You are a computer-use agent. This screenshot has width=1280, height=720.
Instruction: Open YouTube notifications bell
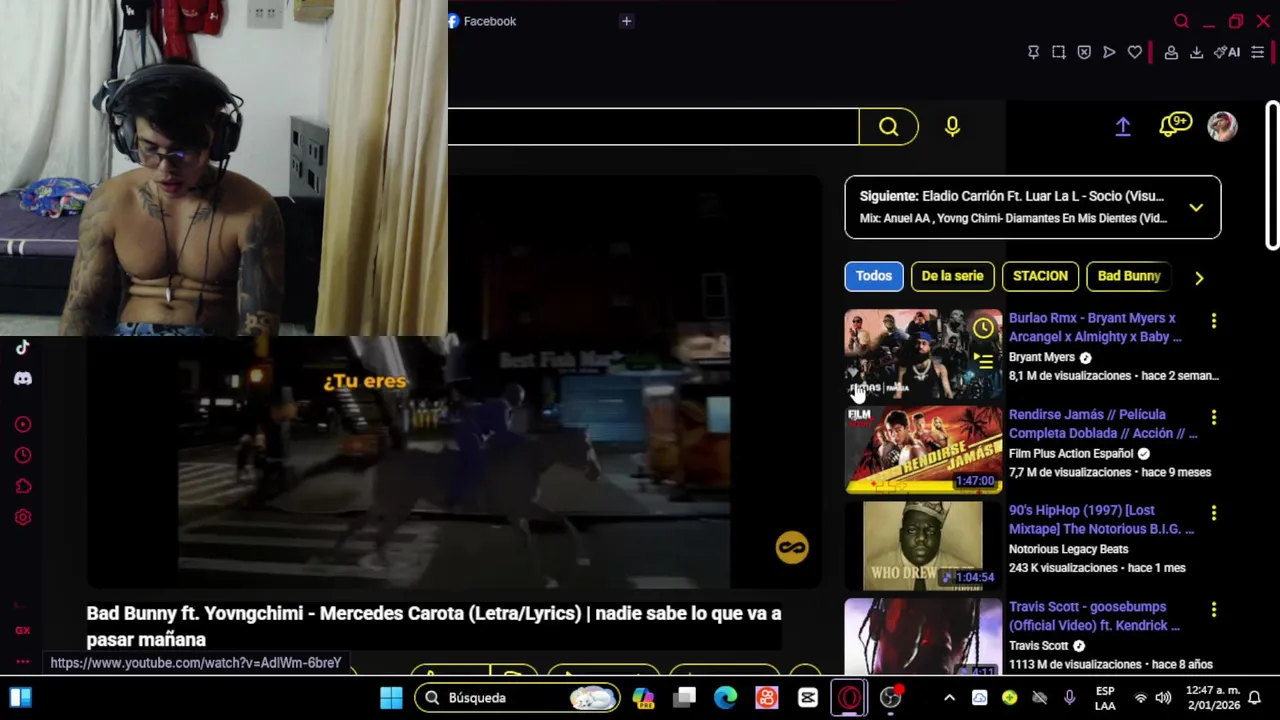[x=1174, y=125]
